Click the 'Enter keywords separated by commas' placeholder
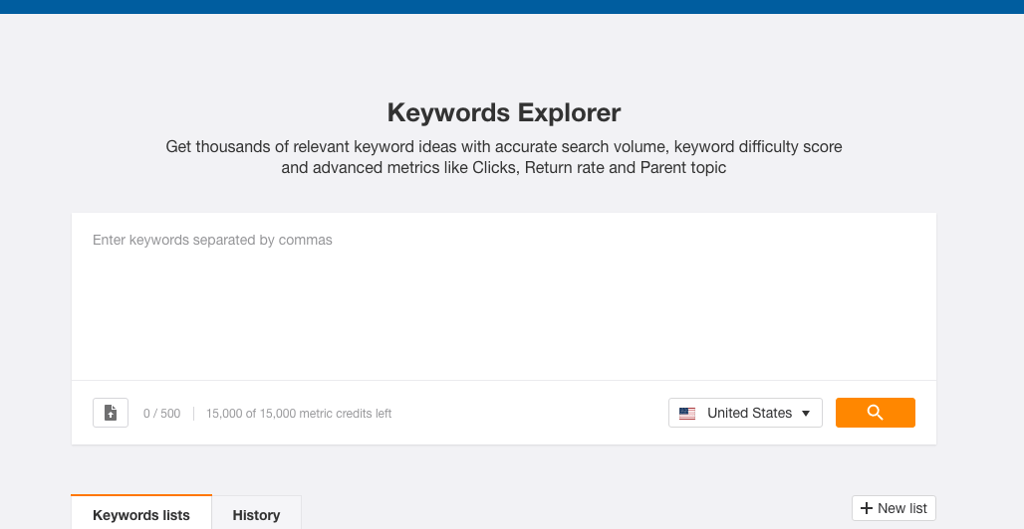 point(212,240)
